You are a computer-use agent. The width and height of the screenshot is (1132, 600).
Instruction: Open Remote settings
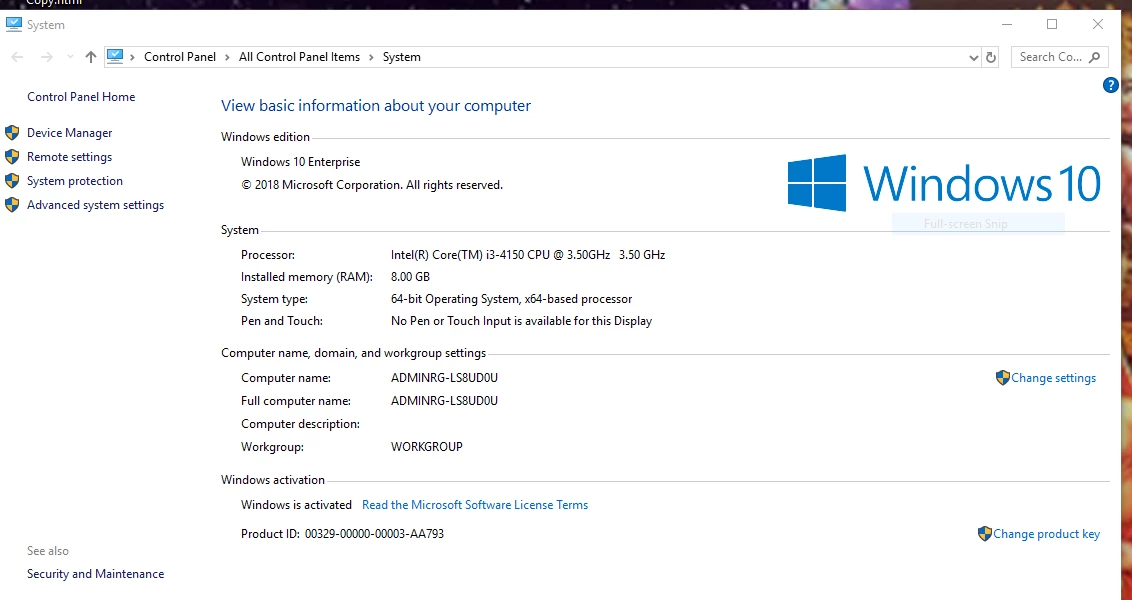point(69,157)
